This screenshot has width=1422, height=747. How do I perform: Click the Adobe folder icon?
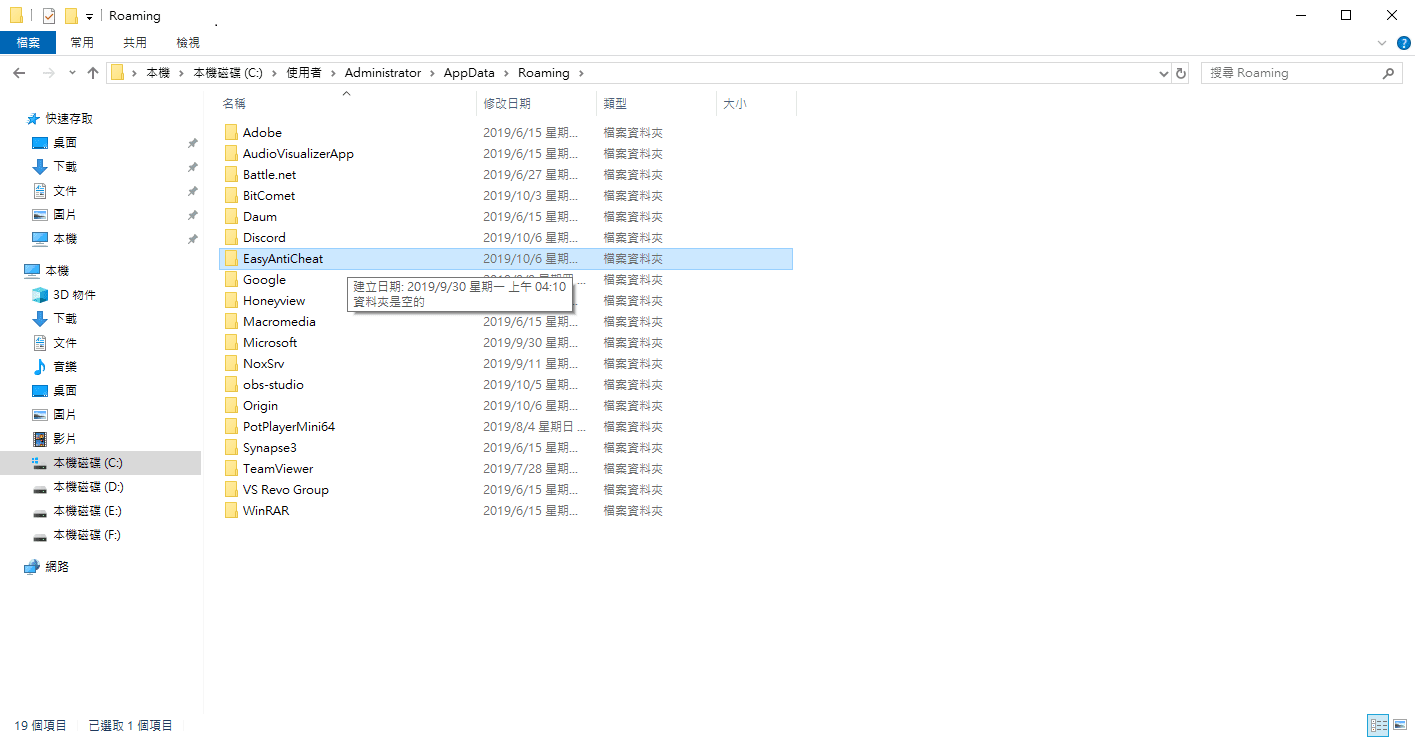231,133
